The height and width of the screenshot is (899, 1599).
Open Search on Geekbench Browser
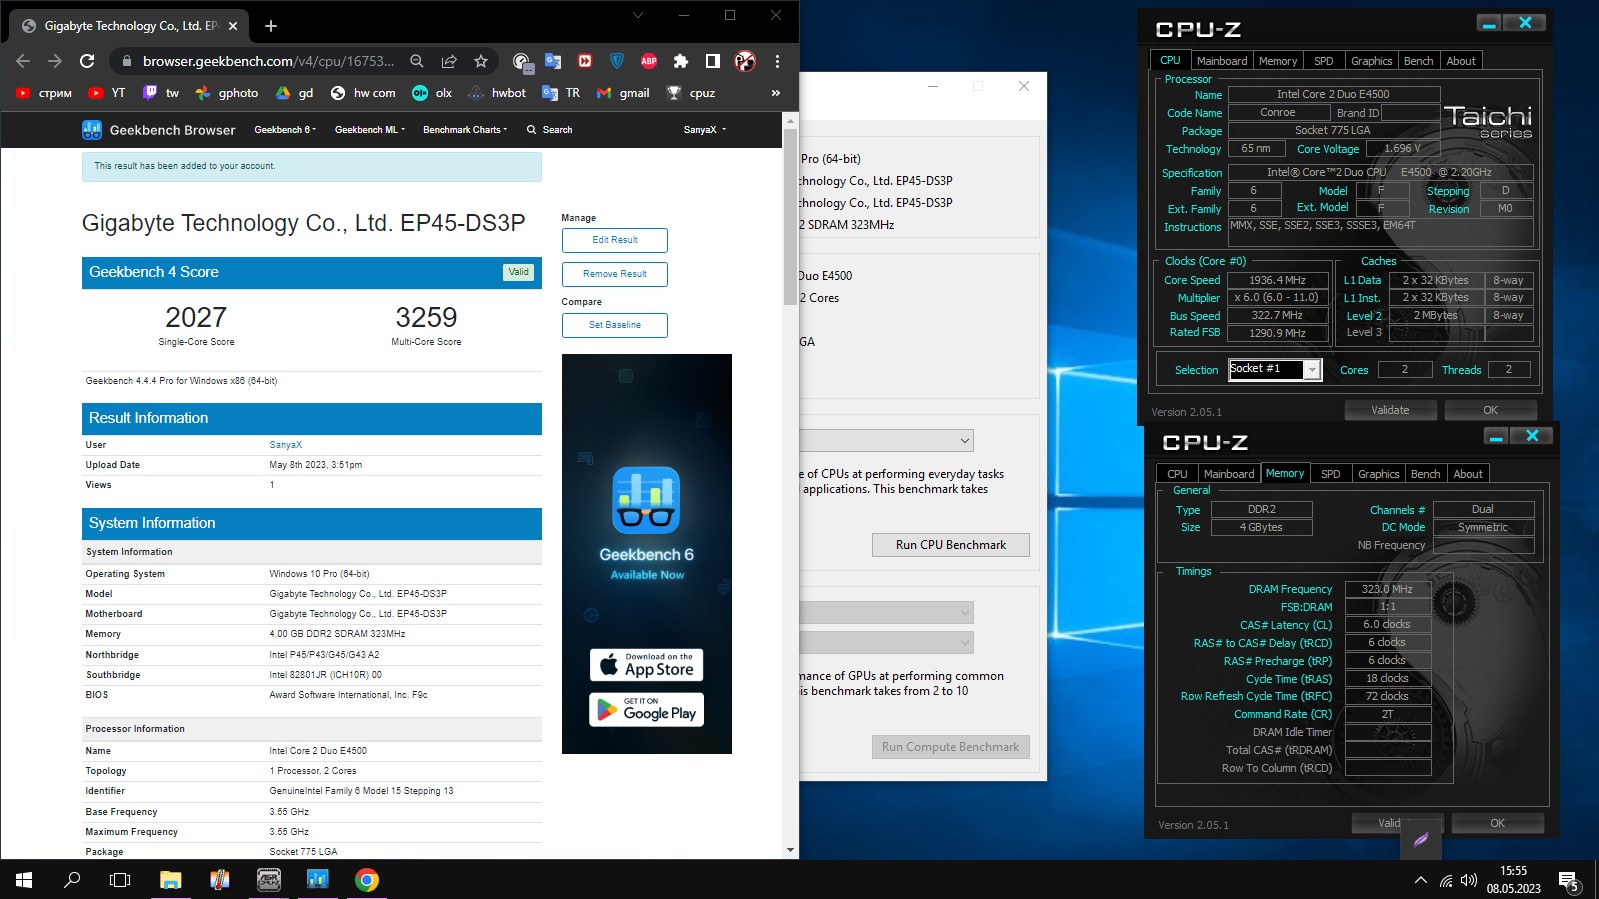(550, 130)
